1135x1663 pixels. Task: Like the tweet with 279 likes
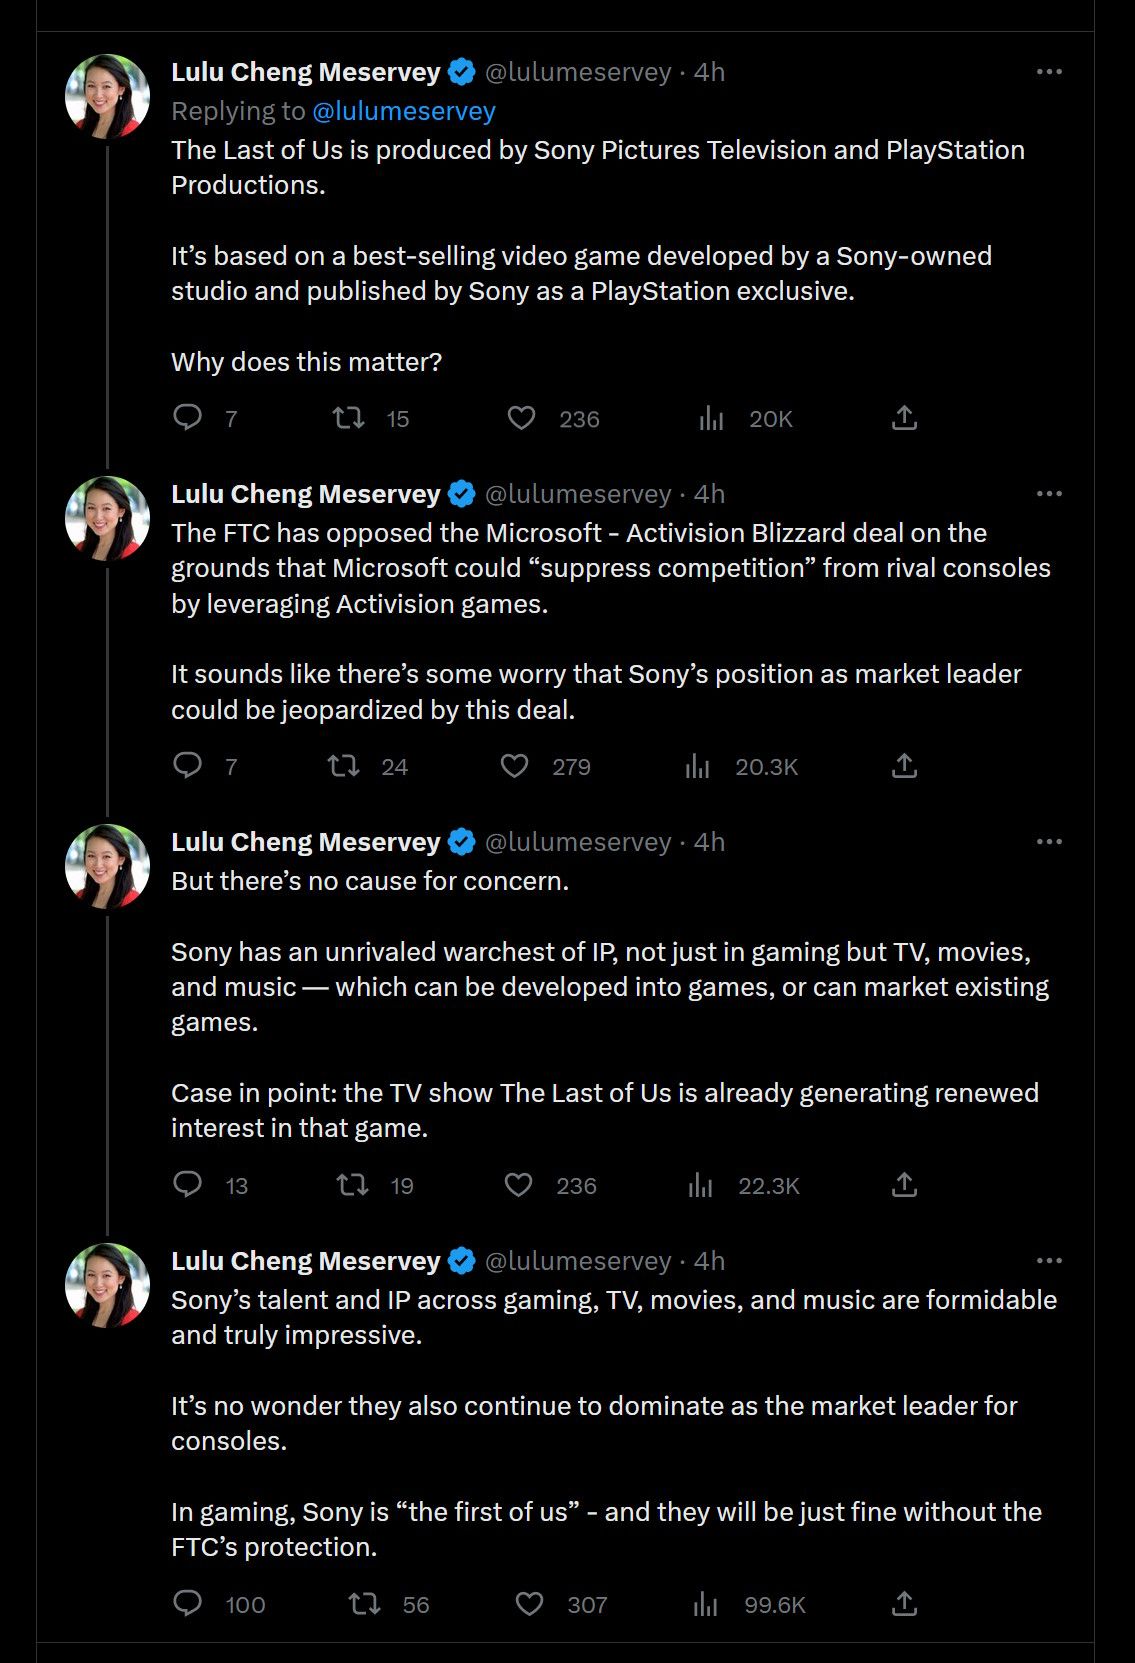[x=514, y=766]
